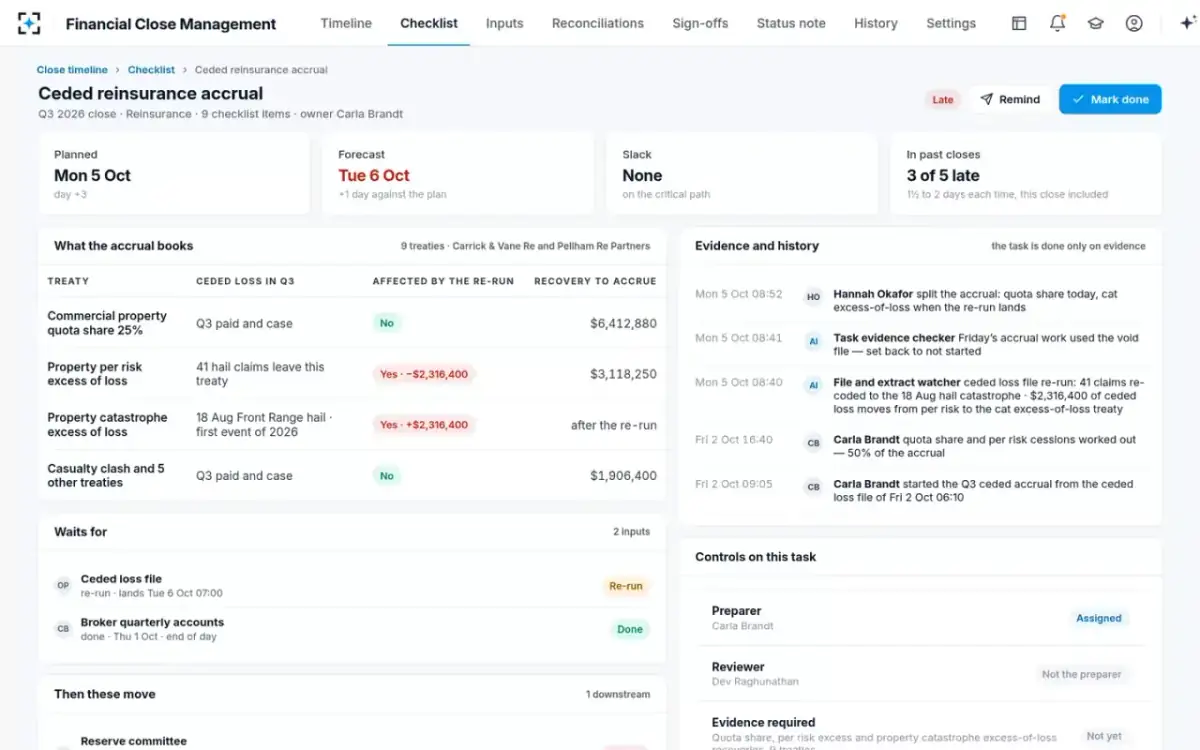The width and height of the screenshot is (1200, 750).
Task: Click the Re-run badge for Ceded loss file
Action: tap(626, 586)
